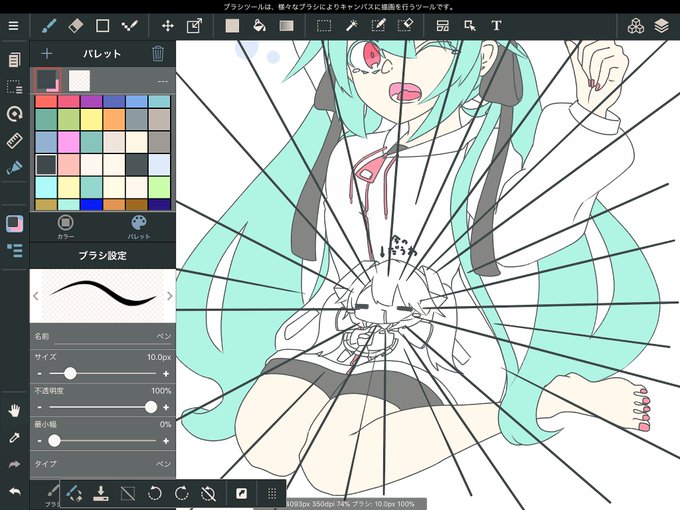This screenshot has height=510, width=680.
Task: Increase 最小幅 with plus
Action: click(x=166, y=441)
